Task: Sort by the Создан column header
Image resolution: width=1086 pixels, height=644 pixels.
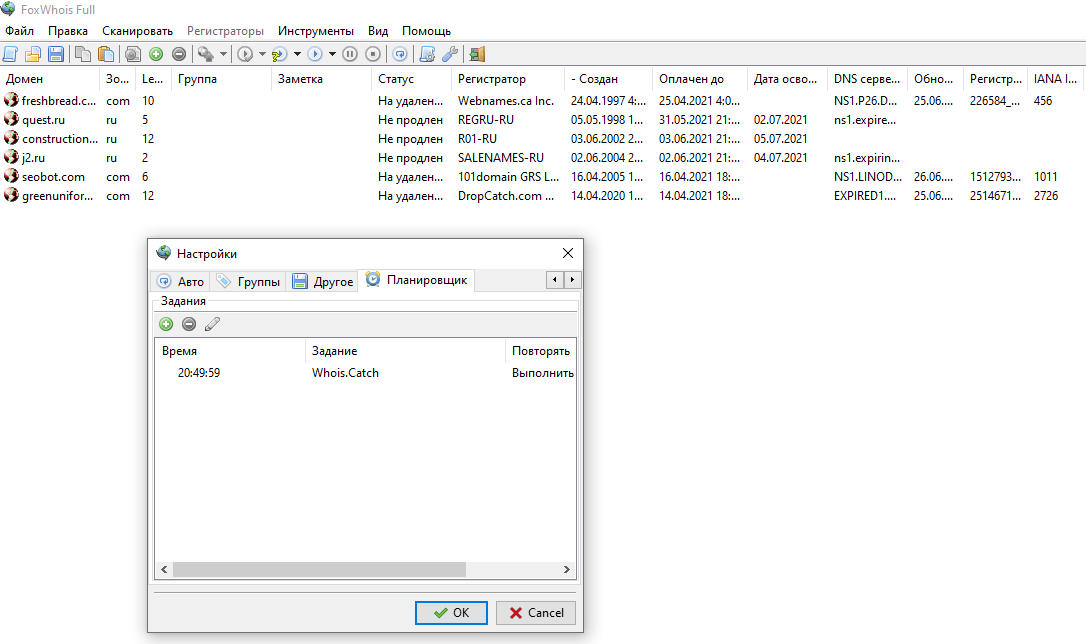Action: (608, 79)
